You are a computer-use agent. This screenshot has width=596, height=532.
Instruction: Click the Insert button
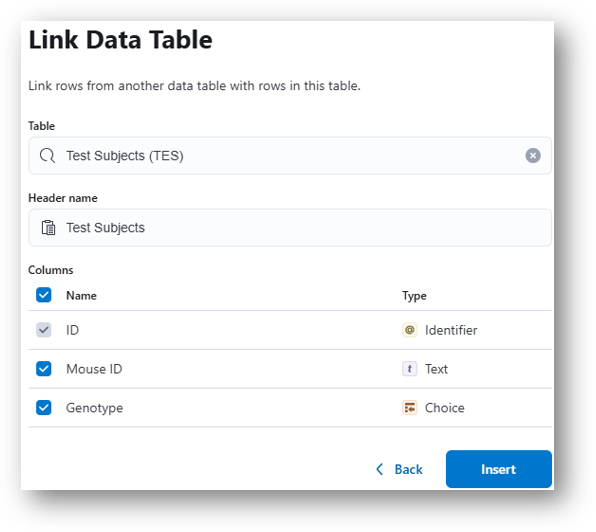pyautogui.click(x=499, y=469)
